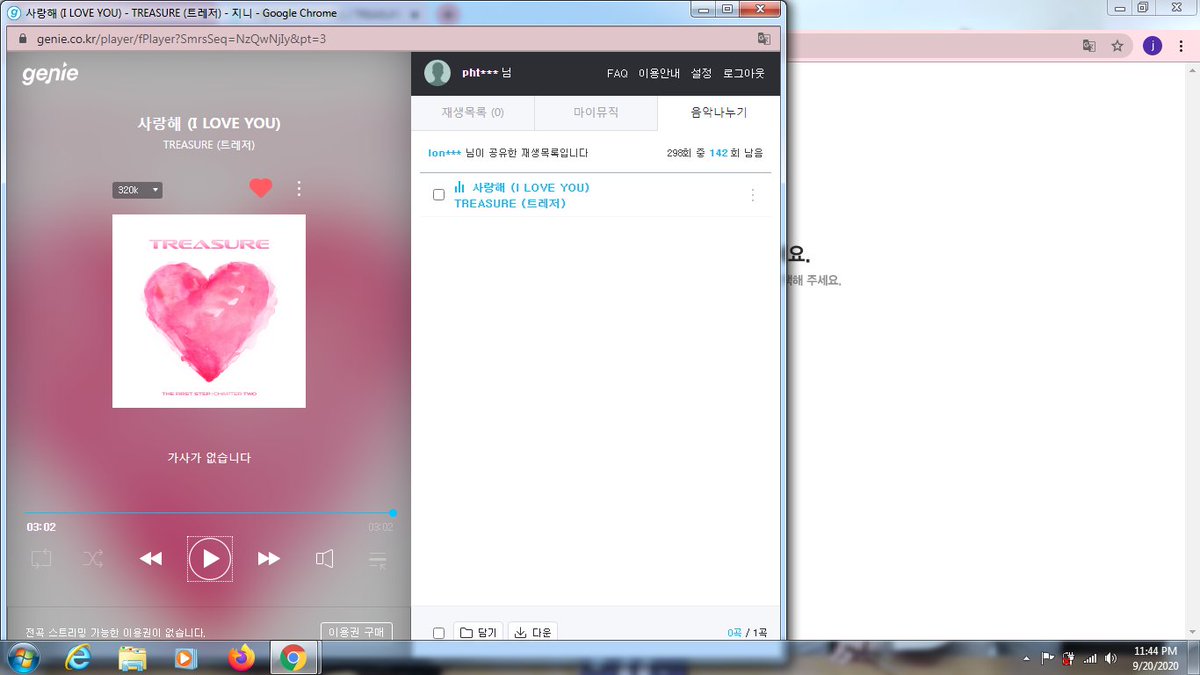Click the equalizer playing icon in song row
The height and width of the screenshot is (675, 1200).
coord(460,187)
